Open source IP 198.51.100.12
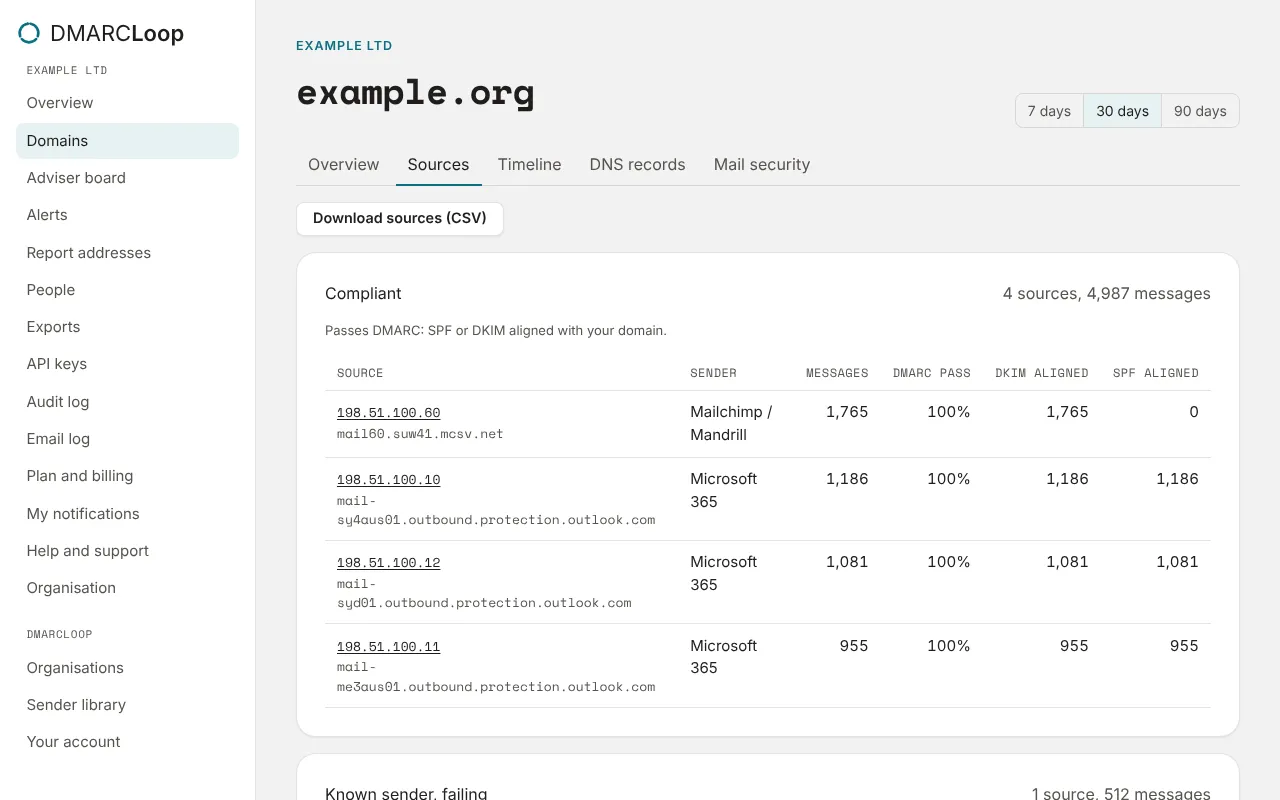Viewport: 1280px width, 800px height. click(x=388, y=563)
